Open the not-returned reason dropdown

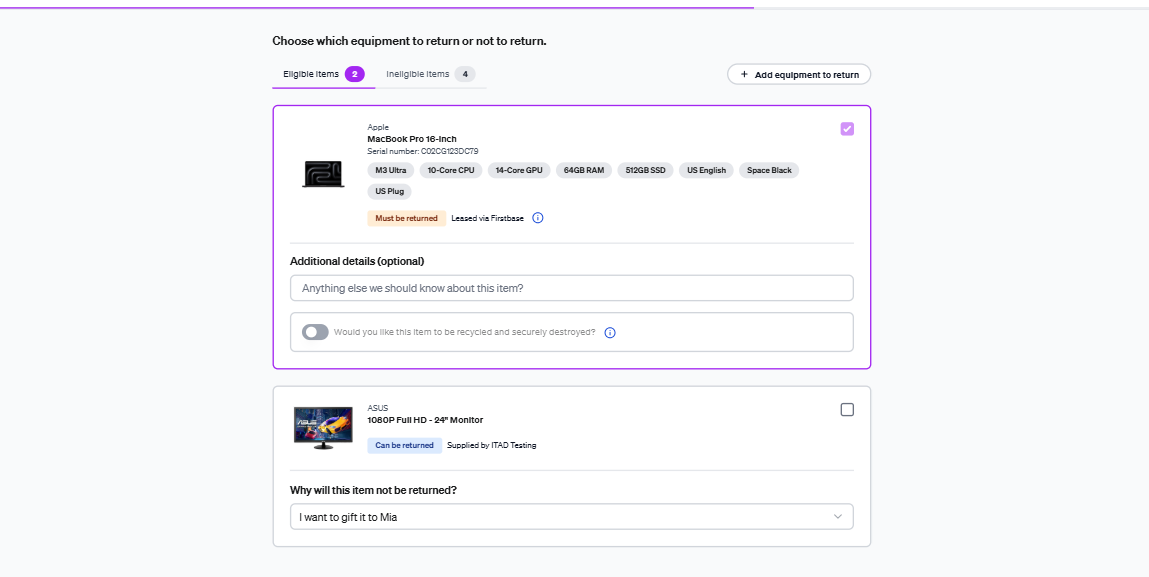pyautogui.click(x=572, y=516)
